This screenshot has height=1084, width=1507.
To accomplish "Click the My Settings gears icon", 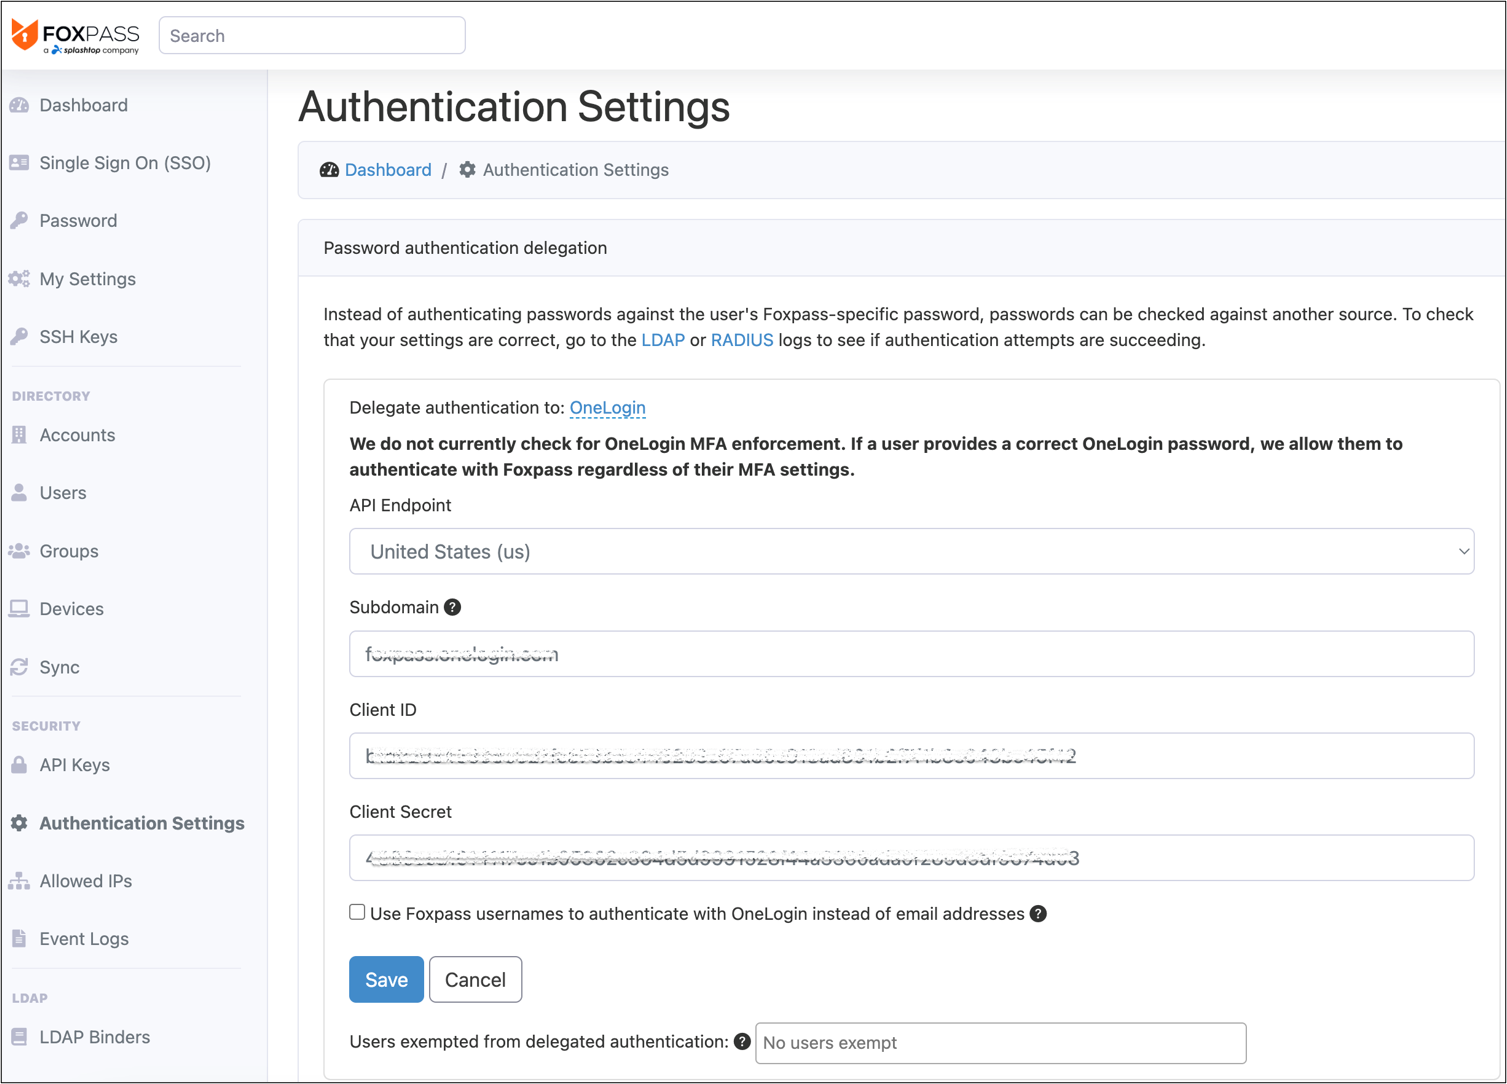I will tap(19, 279).
